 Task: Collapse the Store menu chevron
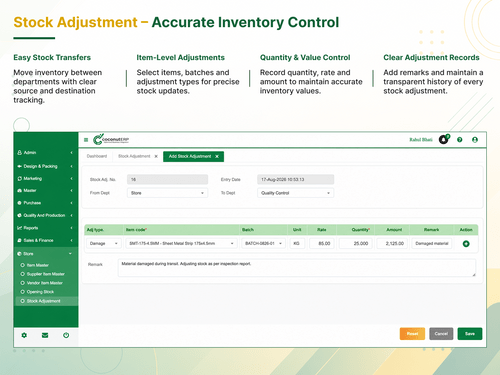coord(70,254)
